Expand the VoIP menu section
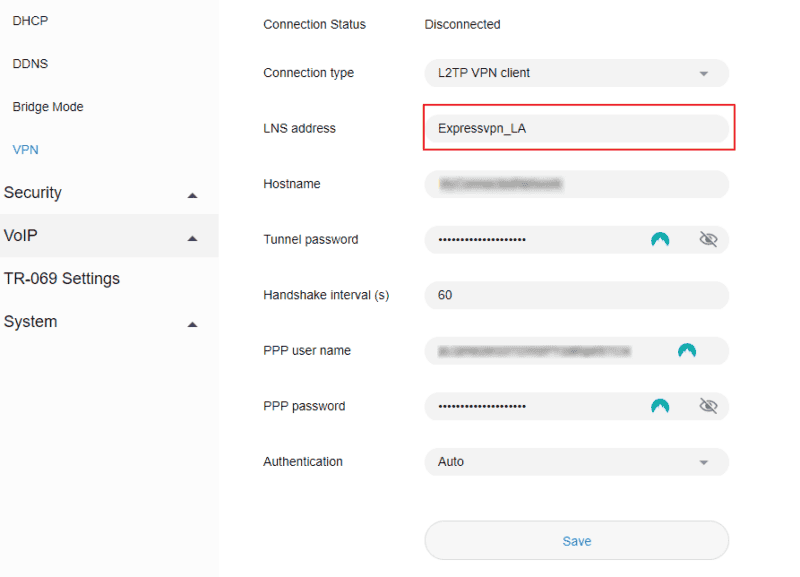The width and height of the screenshot is (800, 577). tap(109, 236)
